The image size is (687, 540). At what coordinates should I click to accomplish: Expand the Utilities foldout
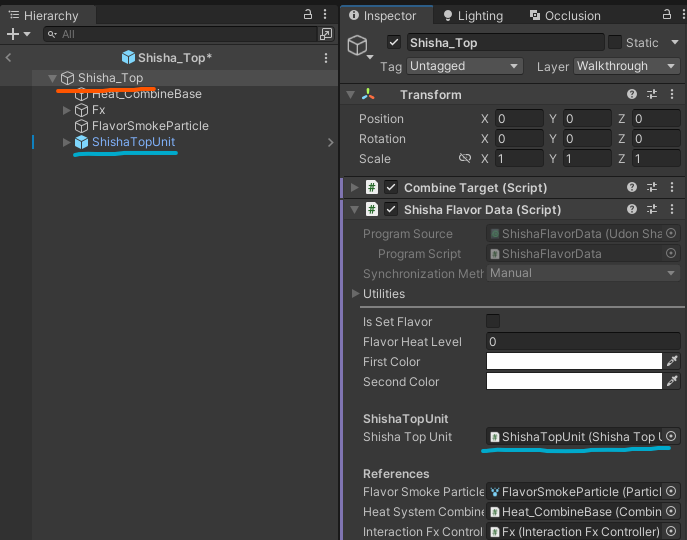[355, 293]
